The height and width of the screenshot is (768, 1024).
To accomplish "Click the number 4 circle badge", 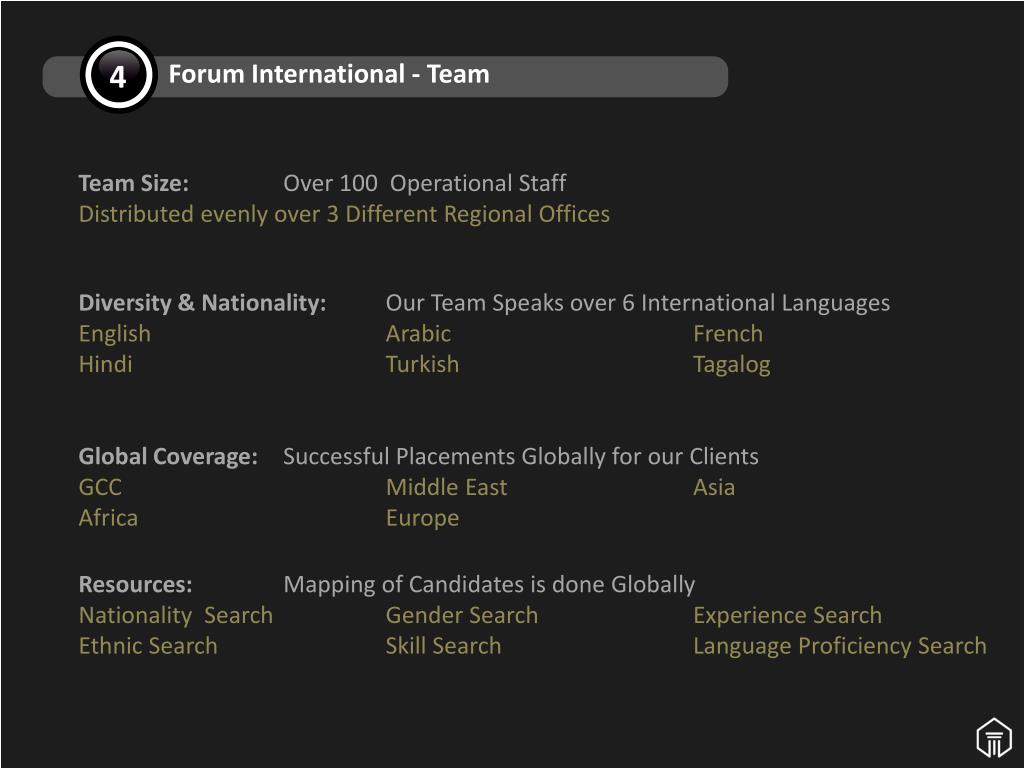I will click(x=118, y=75).
